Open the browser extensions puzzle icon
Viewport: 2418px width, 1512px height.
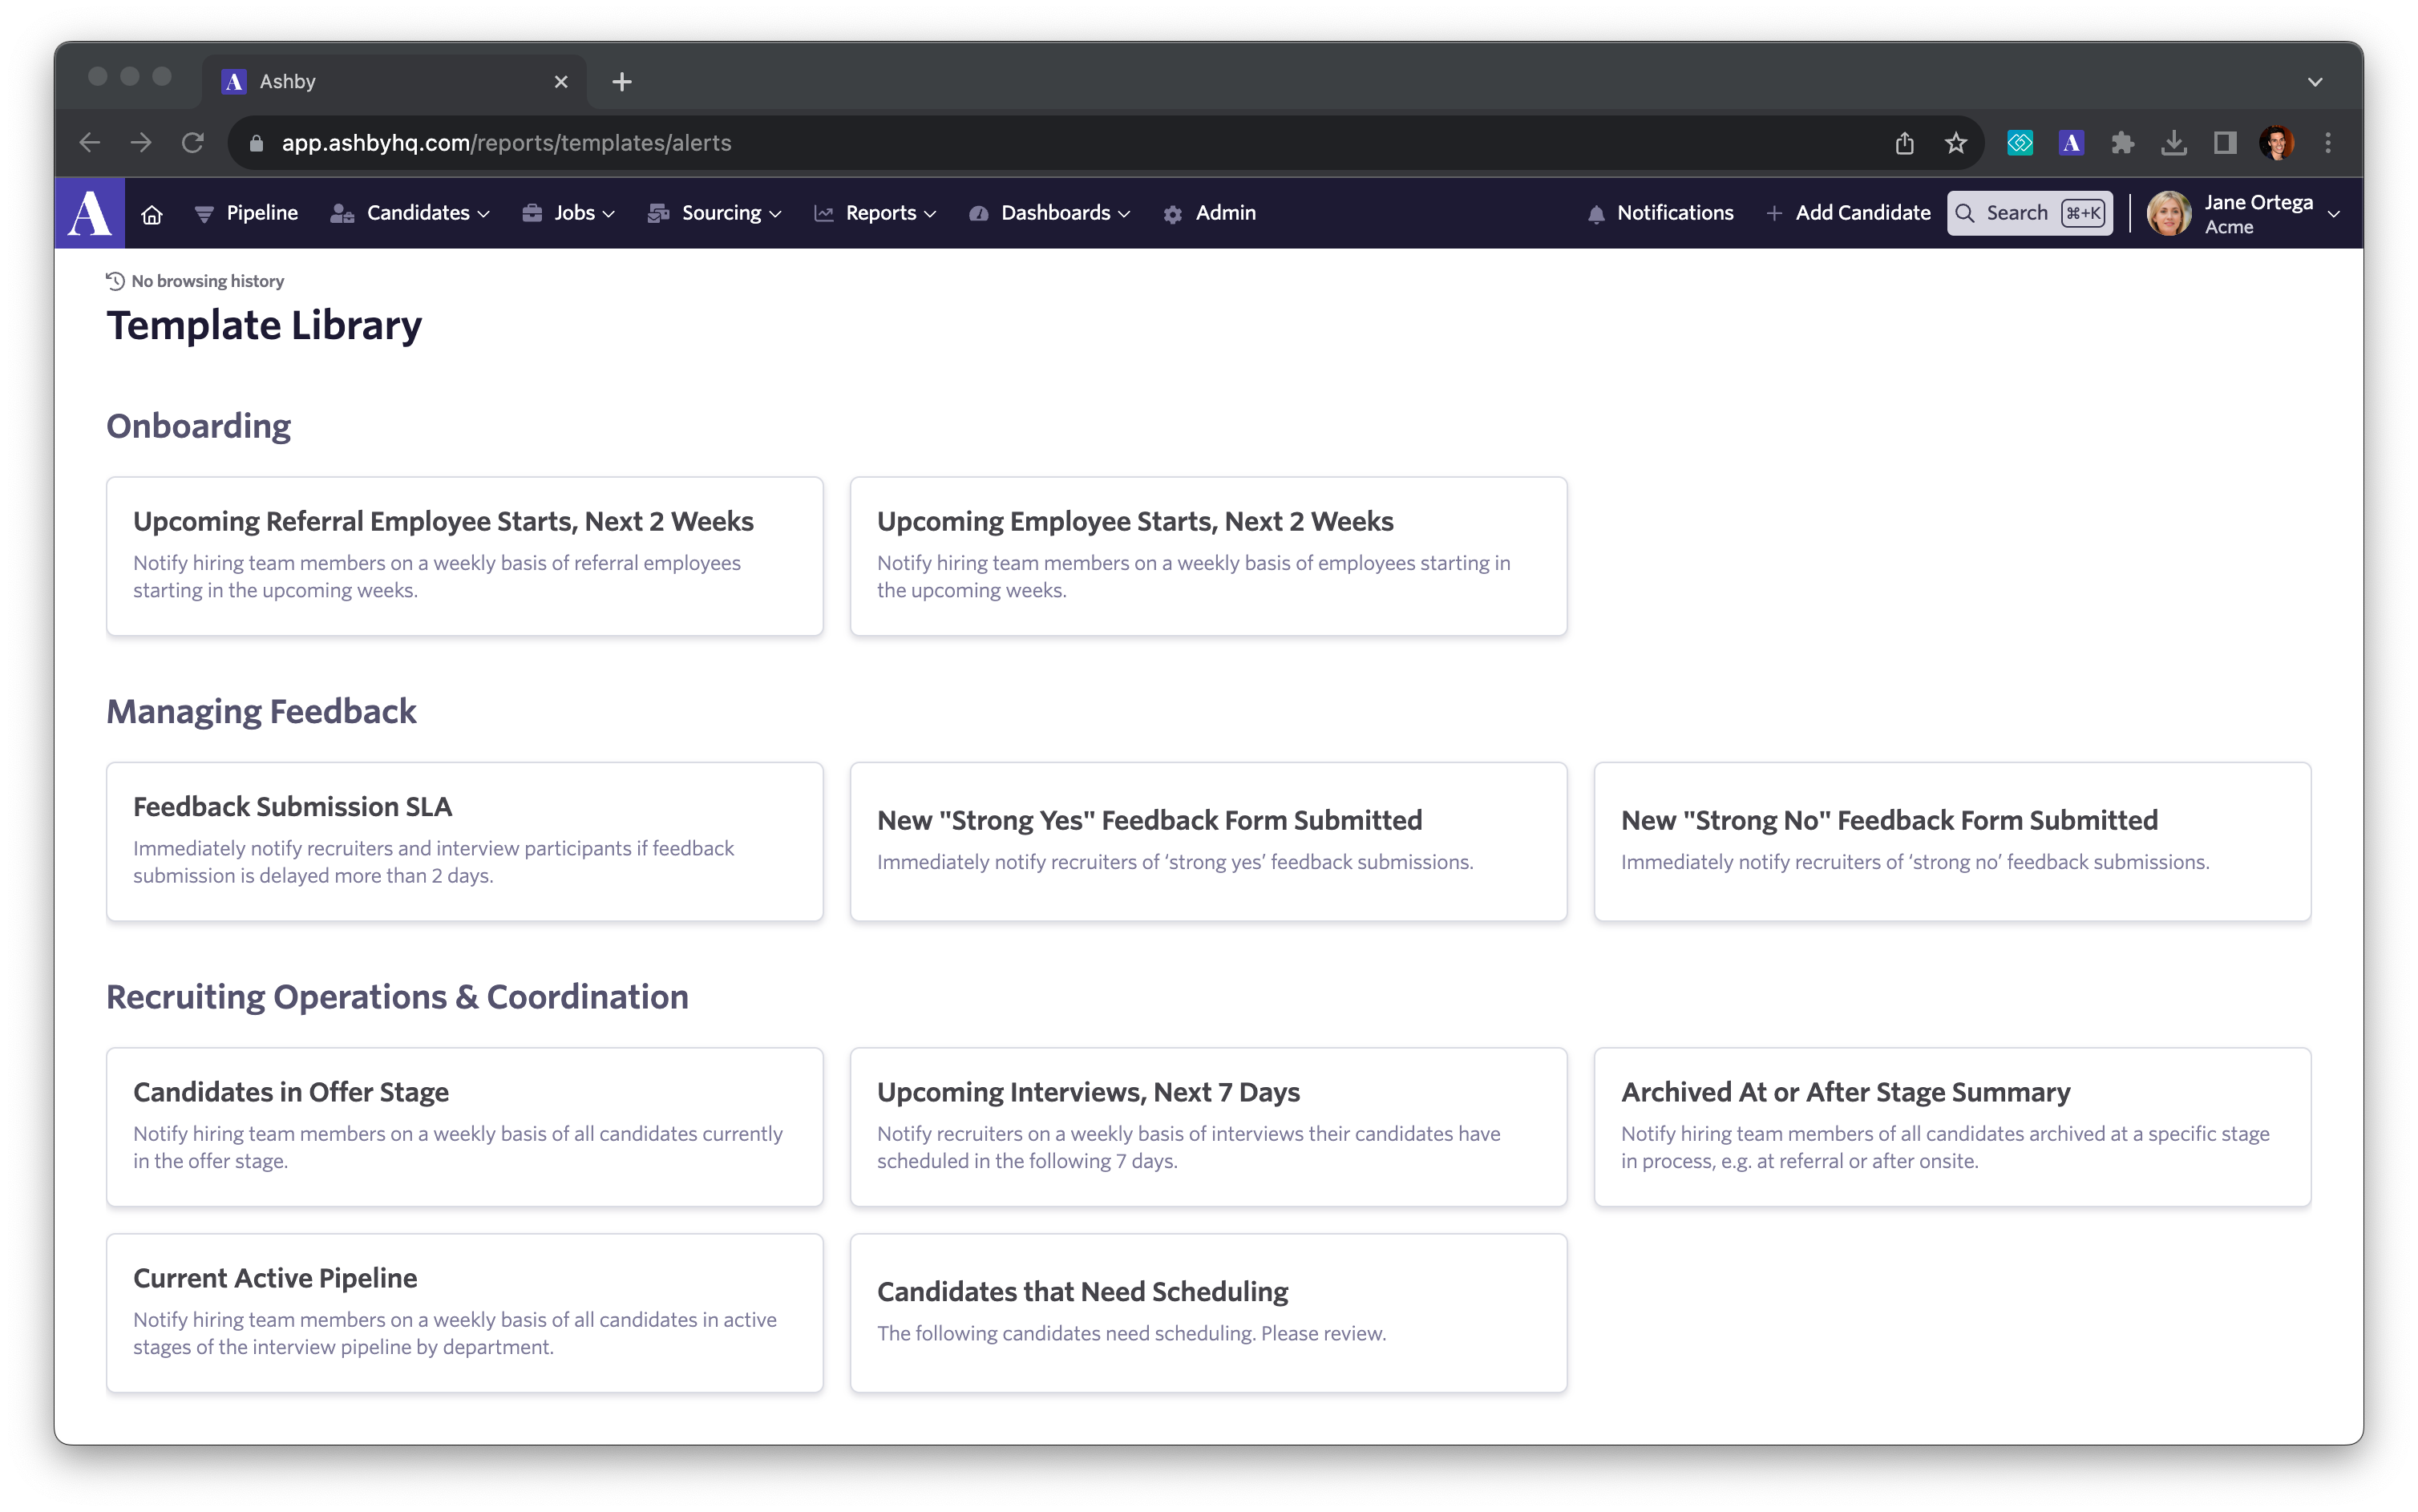2122,143
